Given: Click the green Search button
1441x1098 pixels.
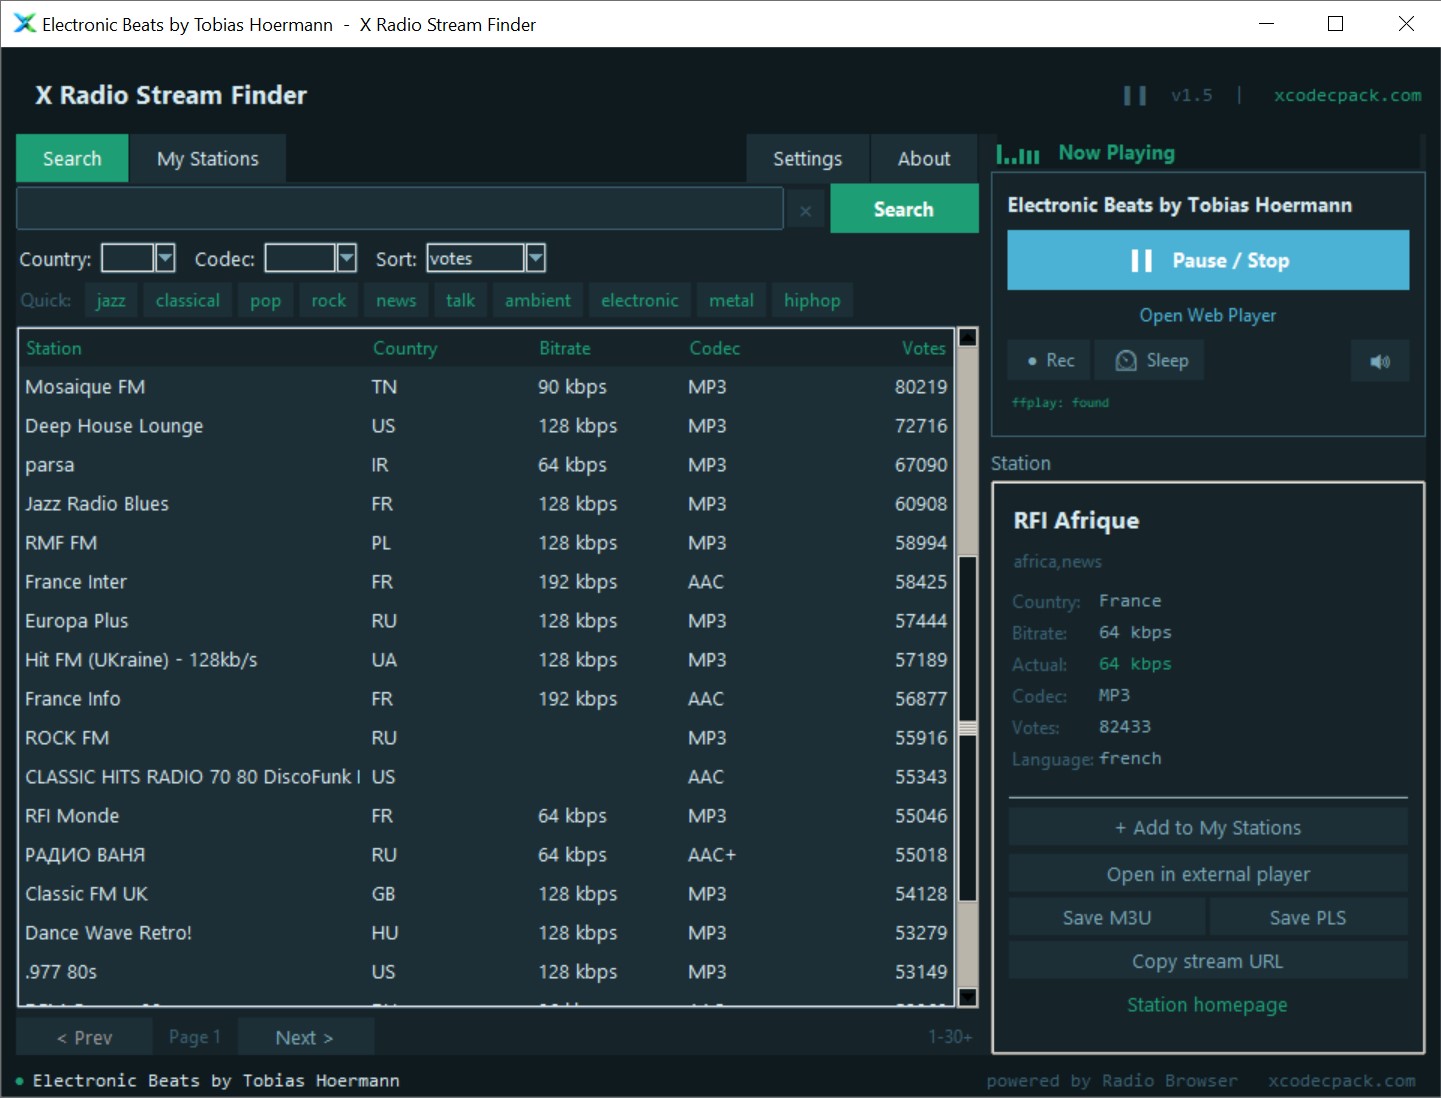Looking at the screenshot, I should point(903,209).
